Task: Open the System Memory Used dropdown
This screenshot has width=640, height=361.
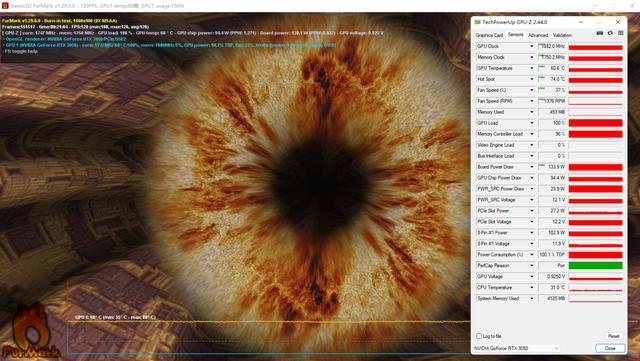Action: 531,299
